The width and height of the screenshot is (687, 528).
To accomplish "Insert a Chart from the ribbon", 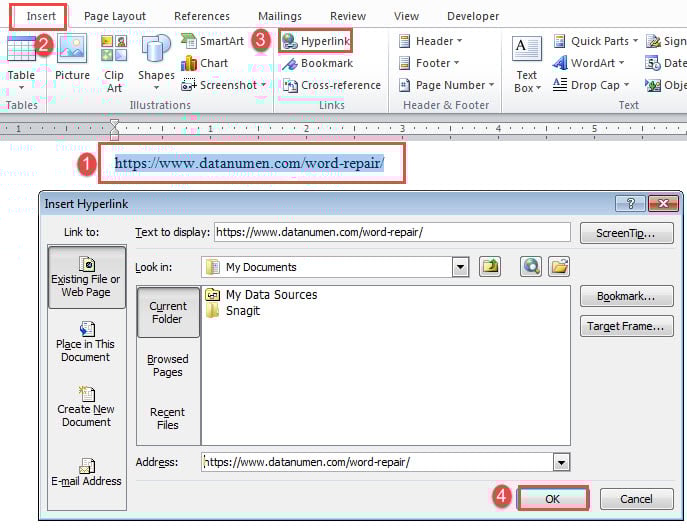I will pyautogui.click(x=205, y=63).
